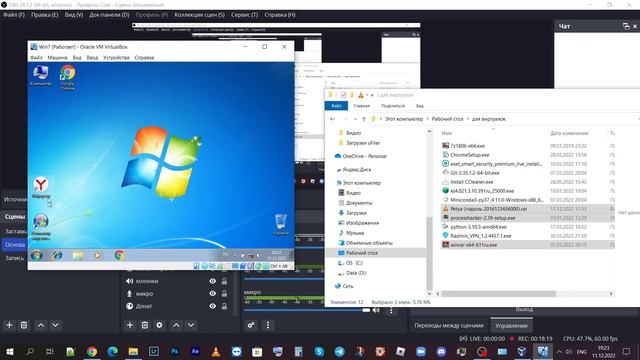
Task: Switch to Explorer Поделиться ribbon tab
Action: pyautogui.click(x=393, y=106)
